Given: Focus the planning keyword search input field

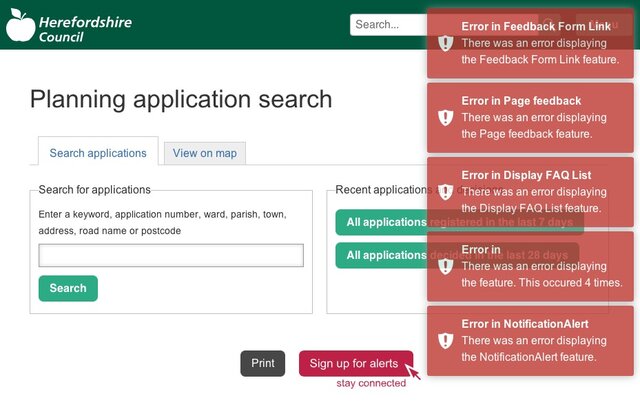Looking at the screenshot, I should tap(171, 255).
